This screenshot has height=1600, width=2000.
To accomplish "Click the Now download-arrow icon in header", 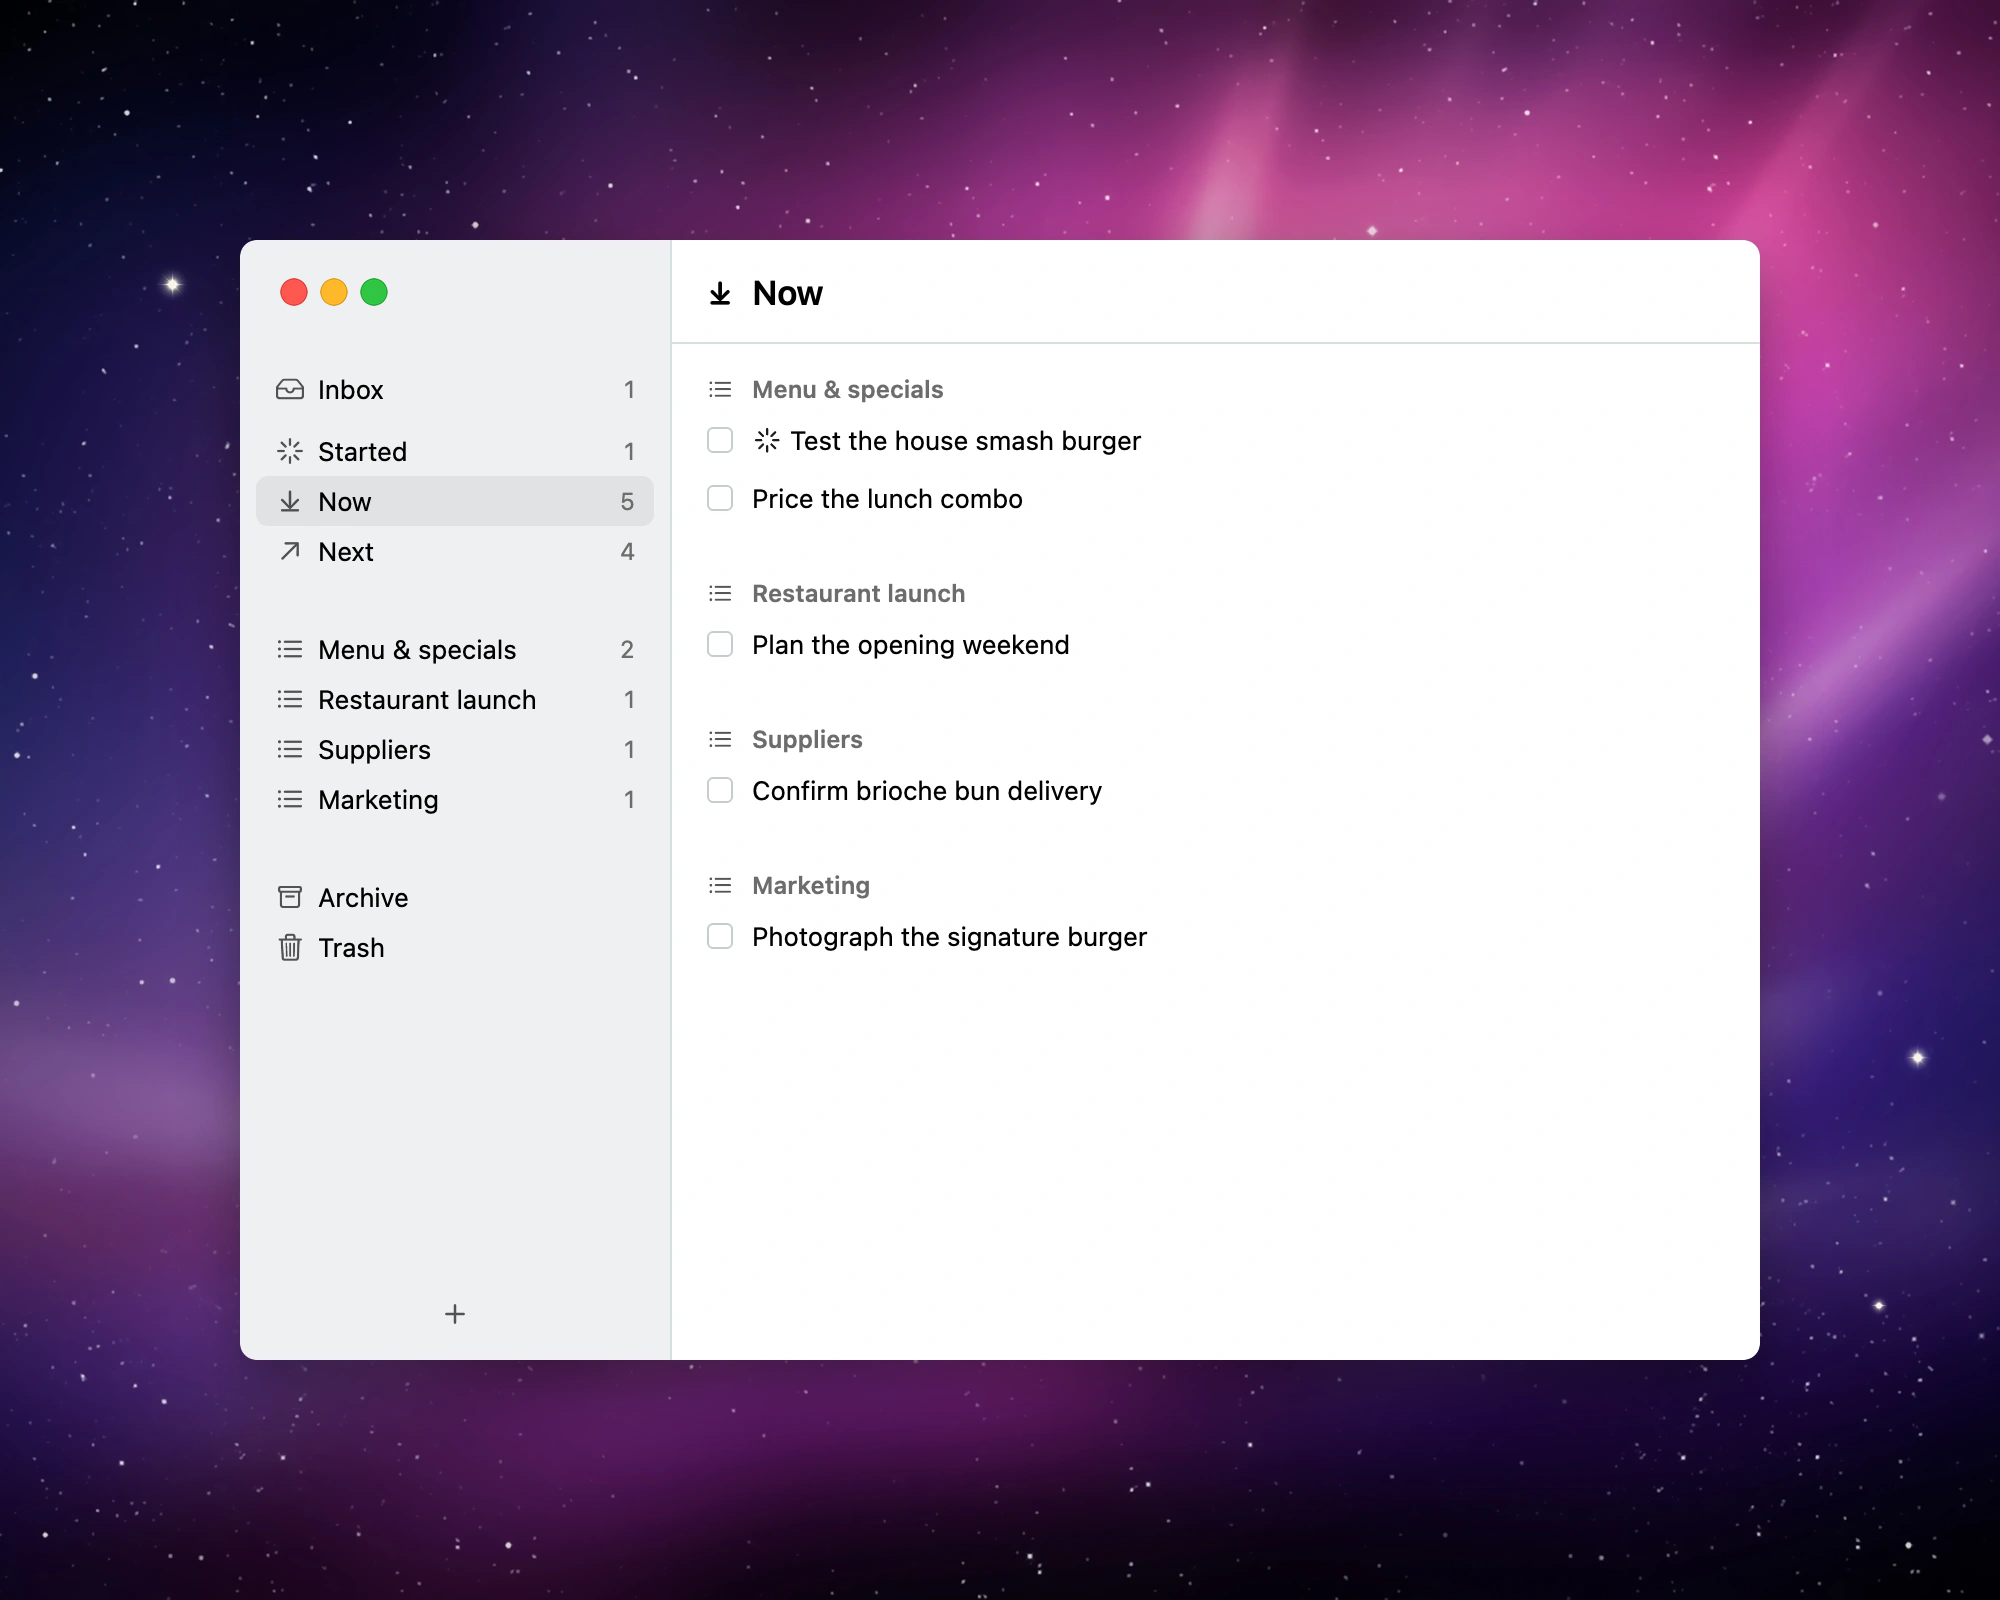I will pyautogui.click(x=720, y=294).
